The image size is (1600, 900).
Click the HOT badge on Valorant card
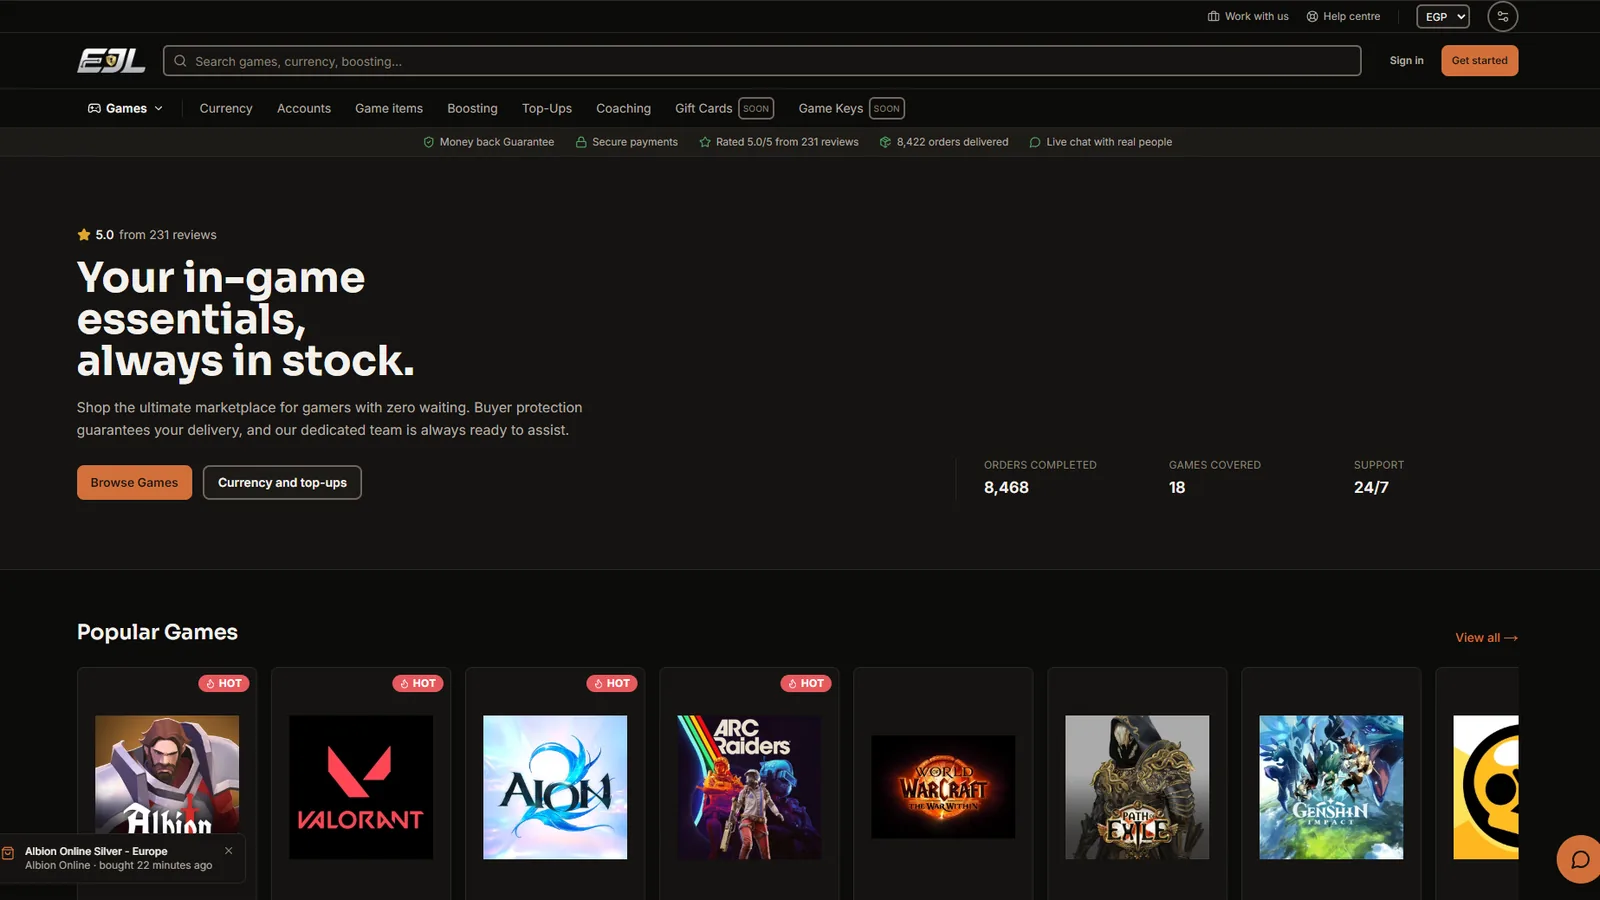coord(417,683)
